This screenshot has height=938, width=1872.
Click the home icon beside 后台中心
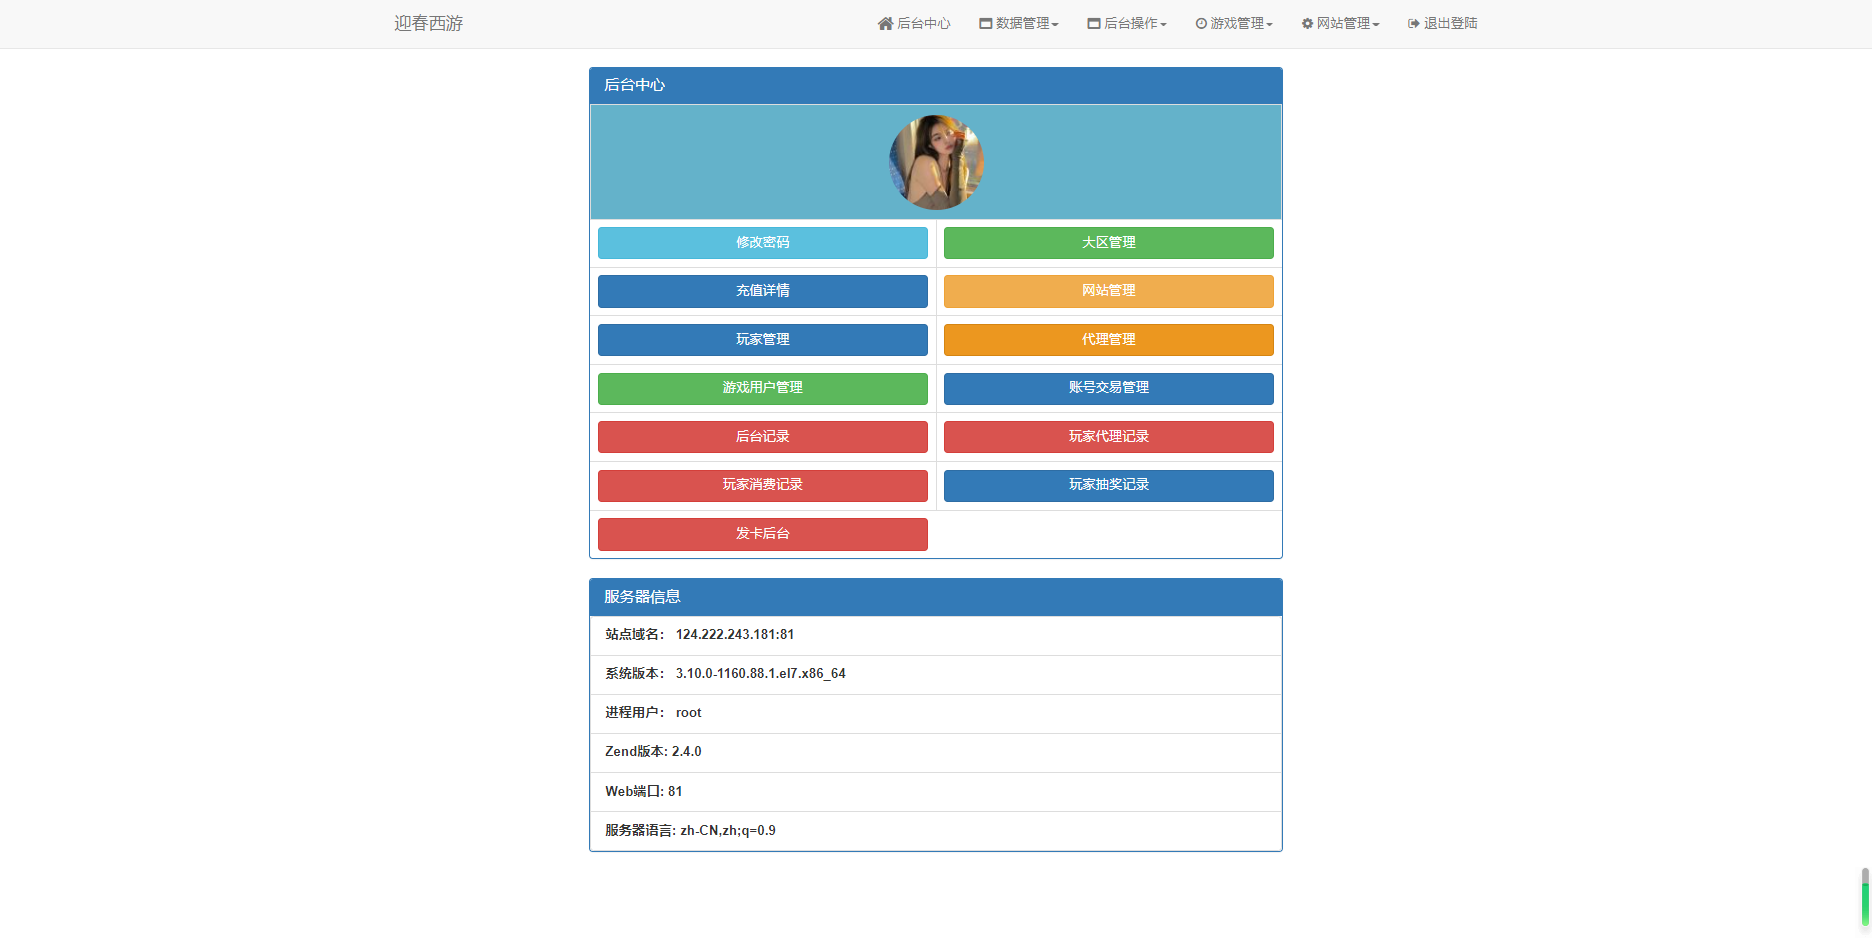click(x=885, y=23)
